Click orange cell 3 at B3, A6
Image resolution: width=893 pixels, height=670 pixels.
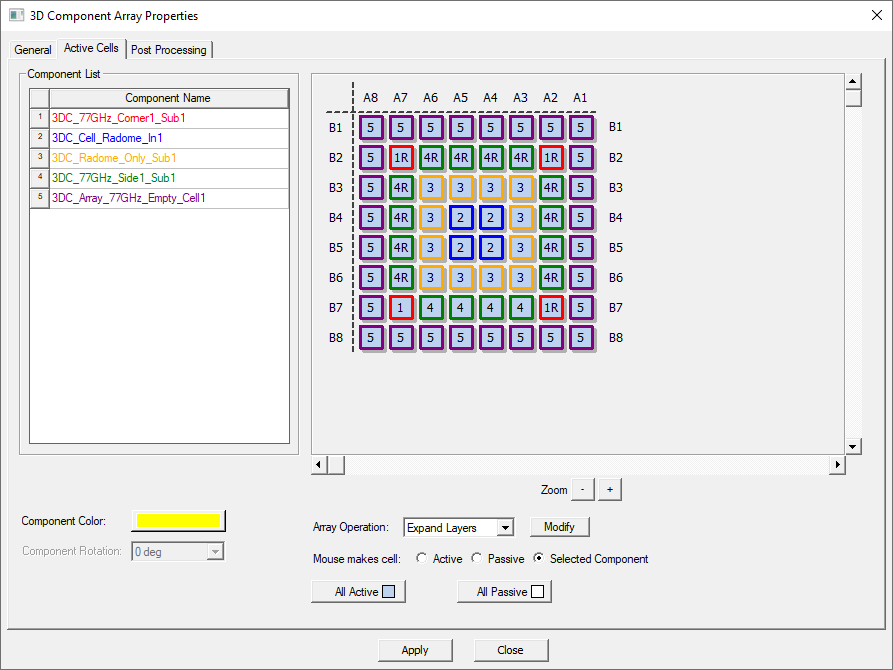pos(431,187)
